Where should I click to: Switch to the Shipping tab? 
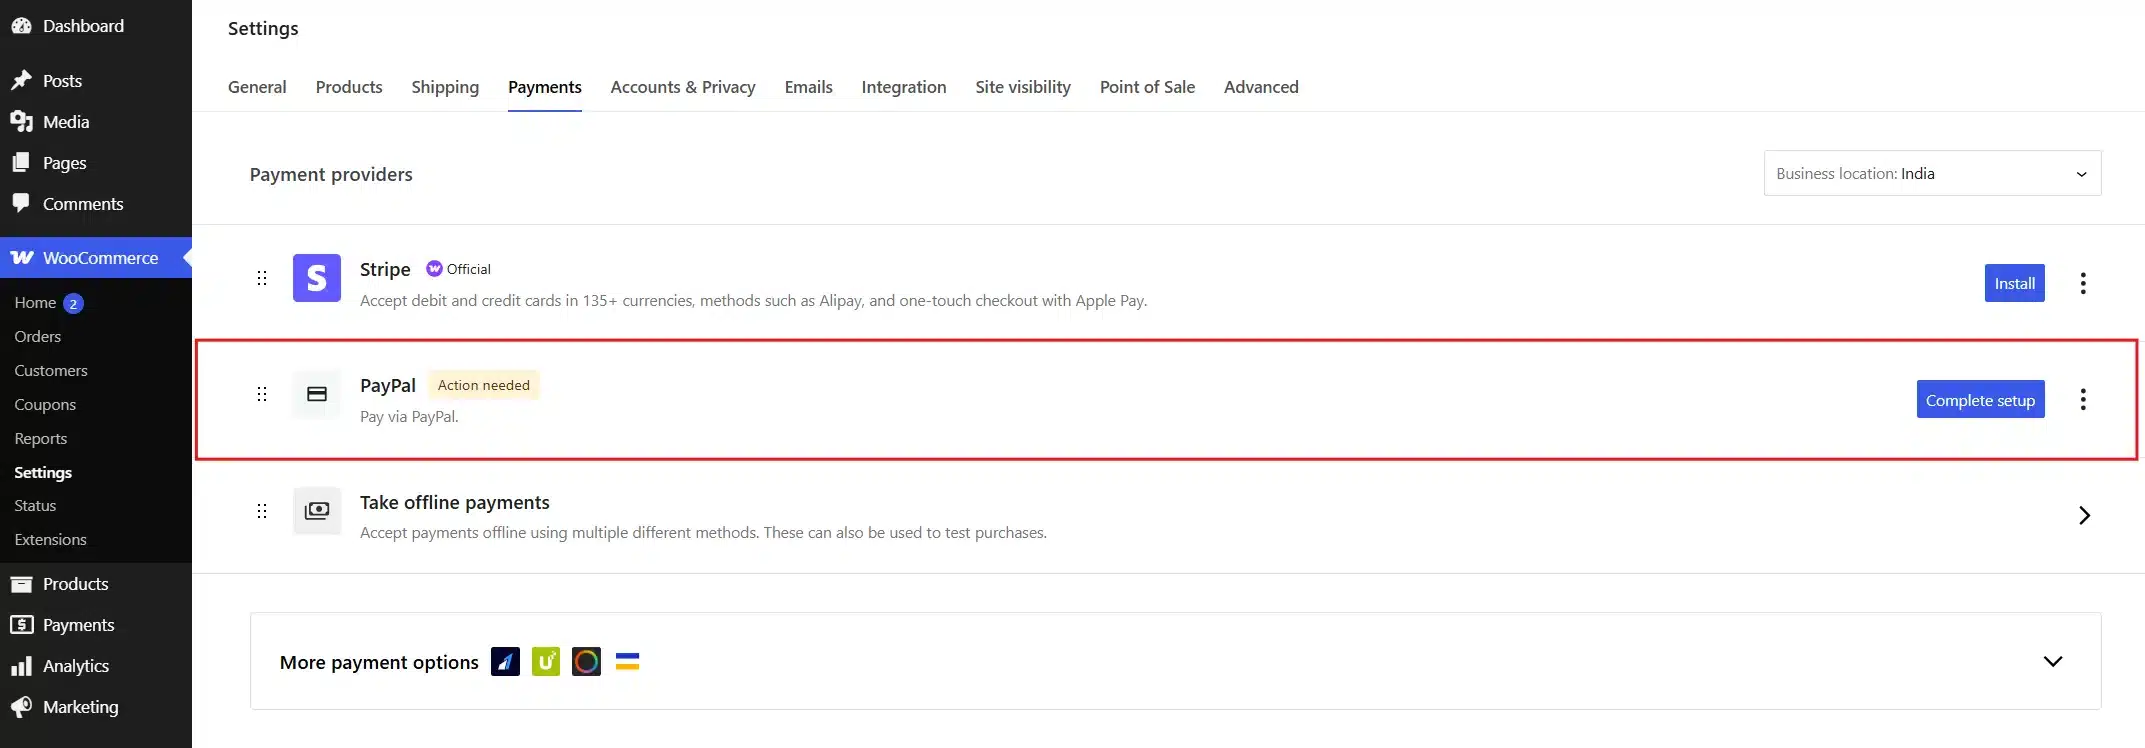click(445, 87)
